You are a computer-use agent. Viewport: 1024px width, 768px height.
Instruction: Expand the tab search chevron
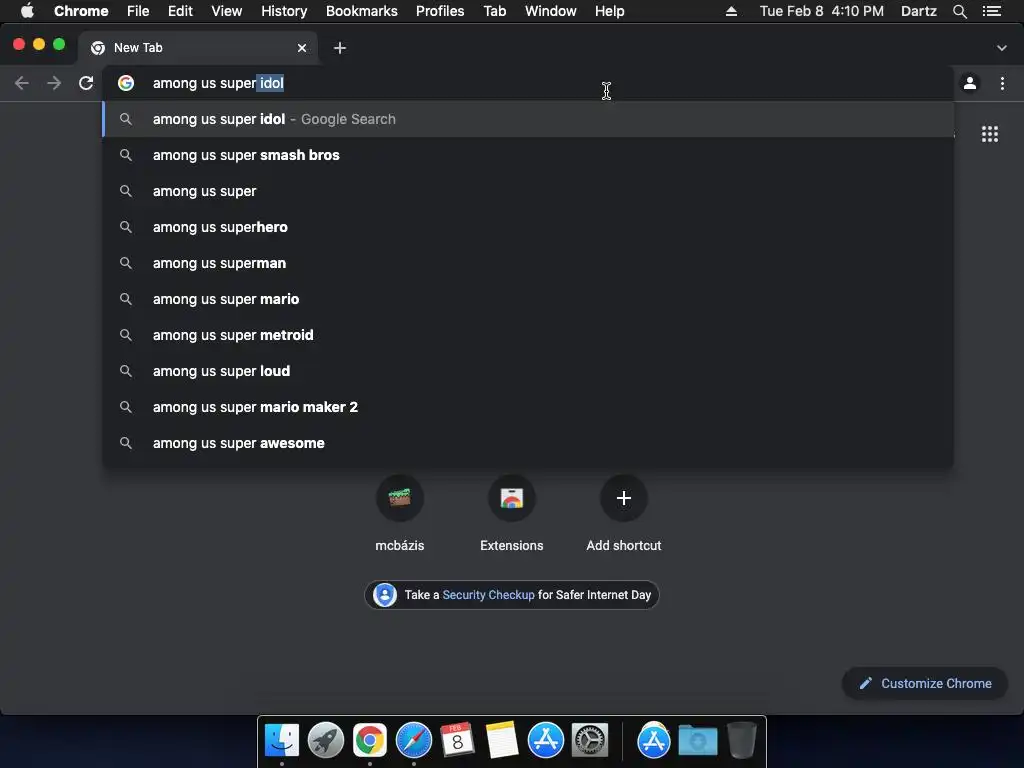click(x=1002, y=48)
